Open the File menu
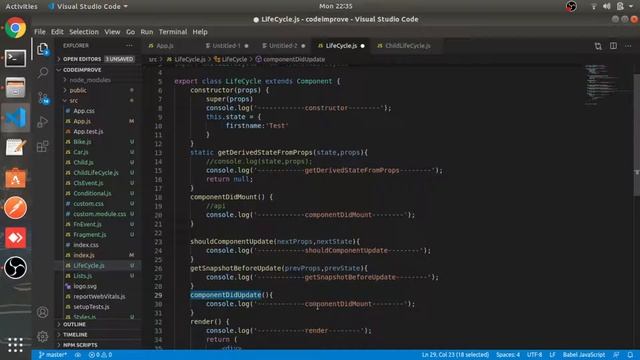 pos(40,32)
